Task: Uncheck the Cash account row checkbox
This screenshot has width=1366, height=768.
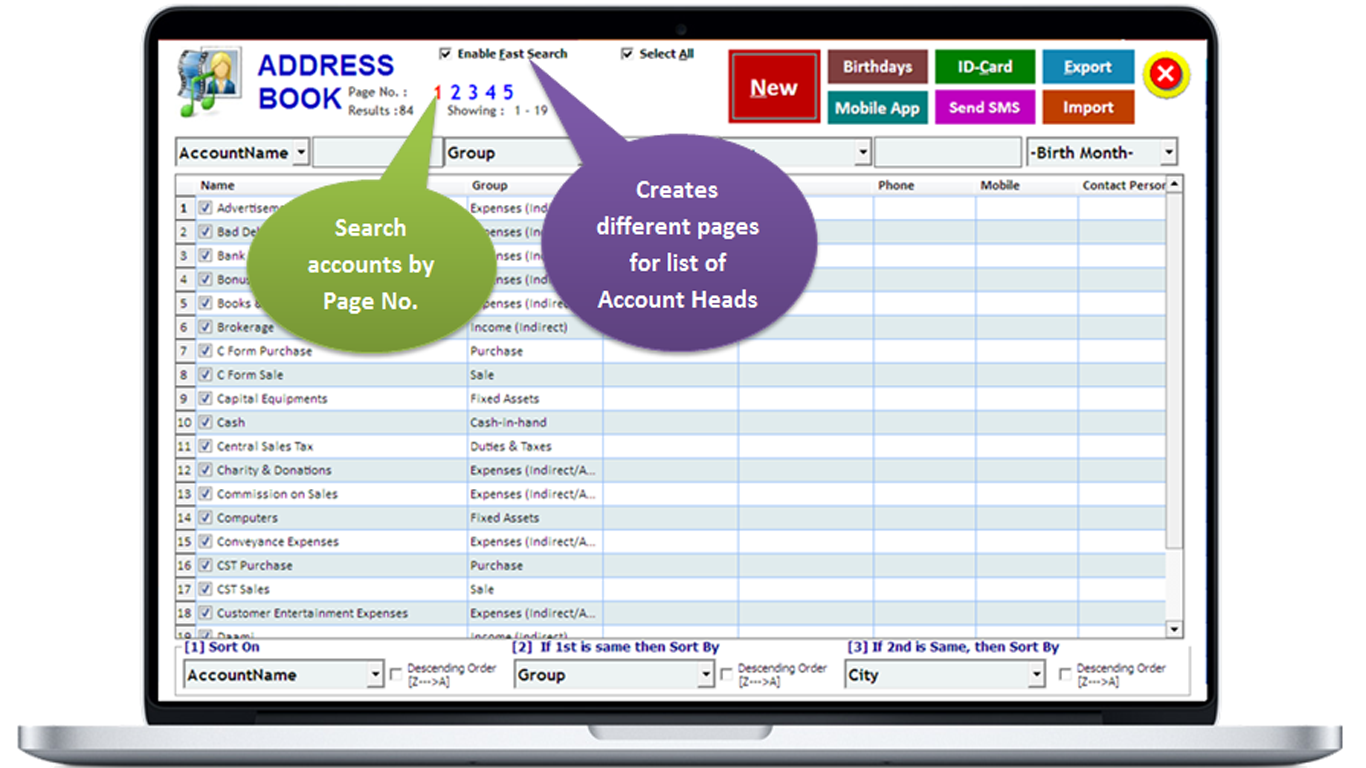Action: pos(206,423)
